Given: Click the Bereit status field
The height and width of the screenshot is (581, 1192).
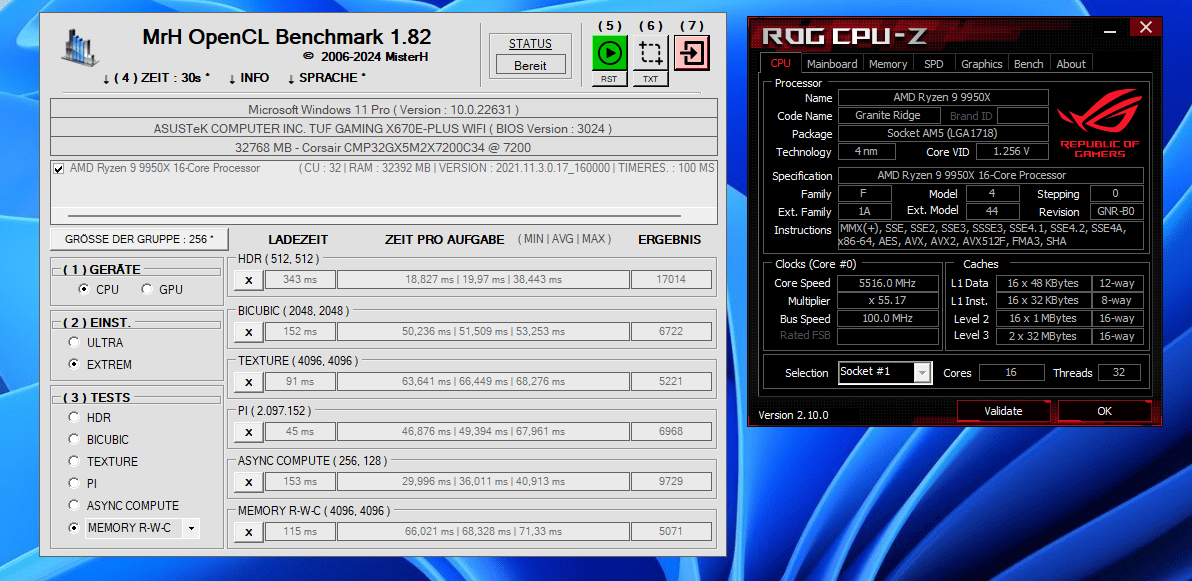Looking at the screenshot, I should tap(530, 65).
